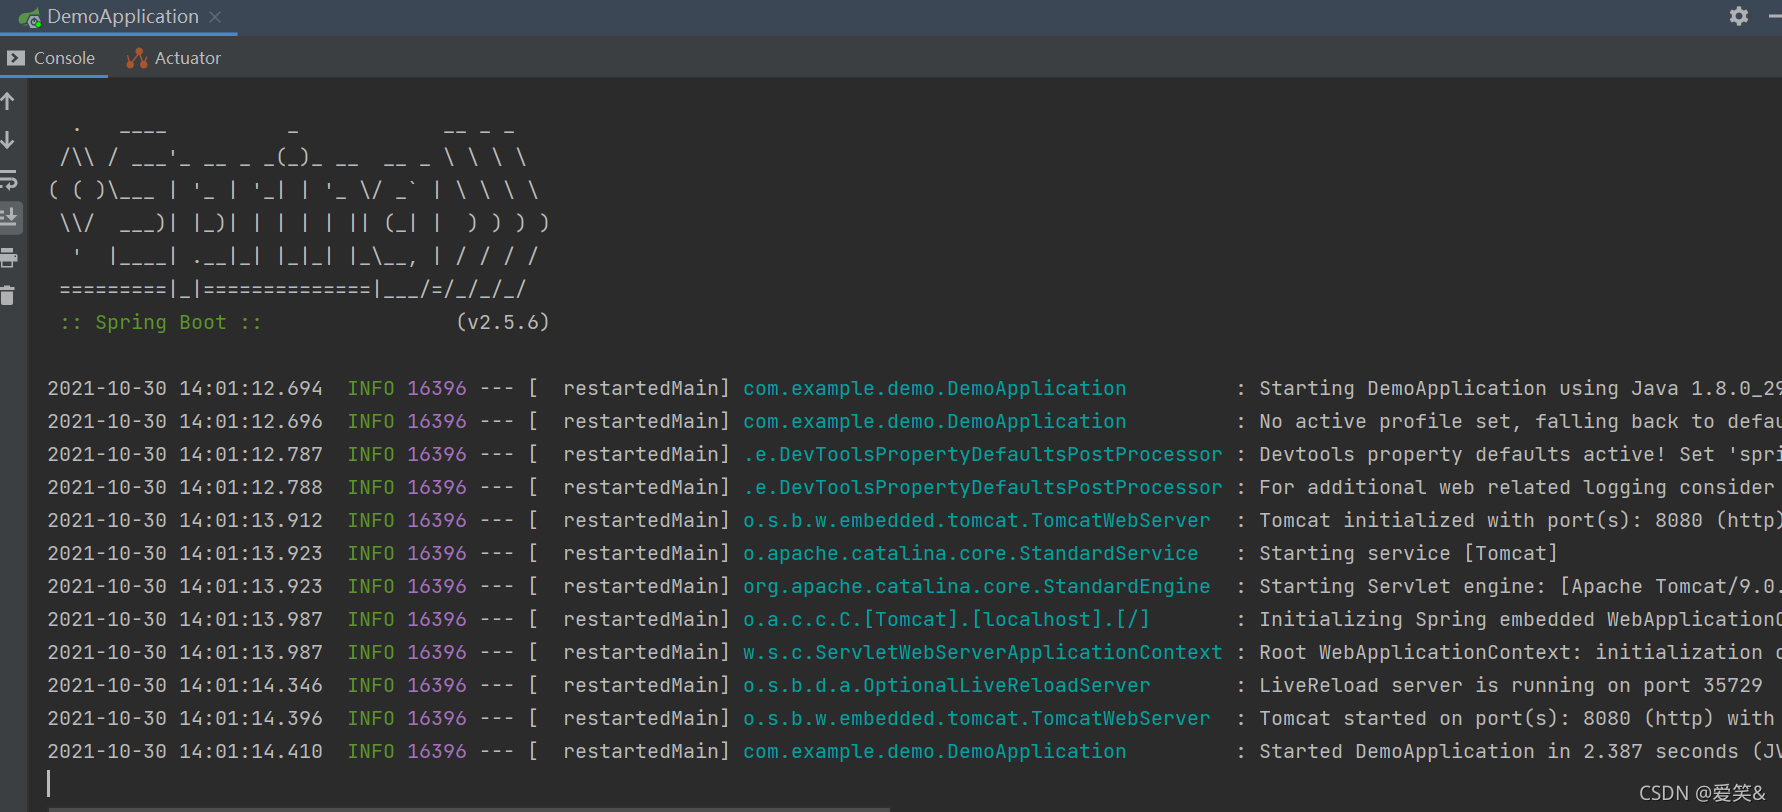This screenshot has height=812, width=1782.
Task: Switch to the Actuator tab
Action: 174,58
